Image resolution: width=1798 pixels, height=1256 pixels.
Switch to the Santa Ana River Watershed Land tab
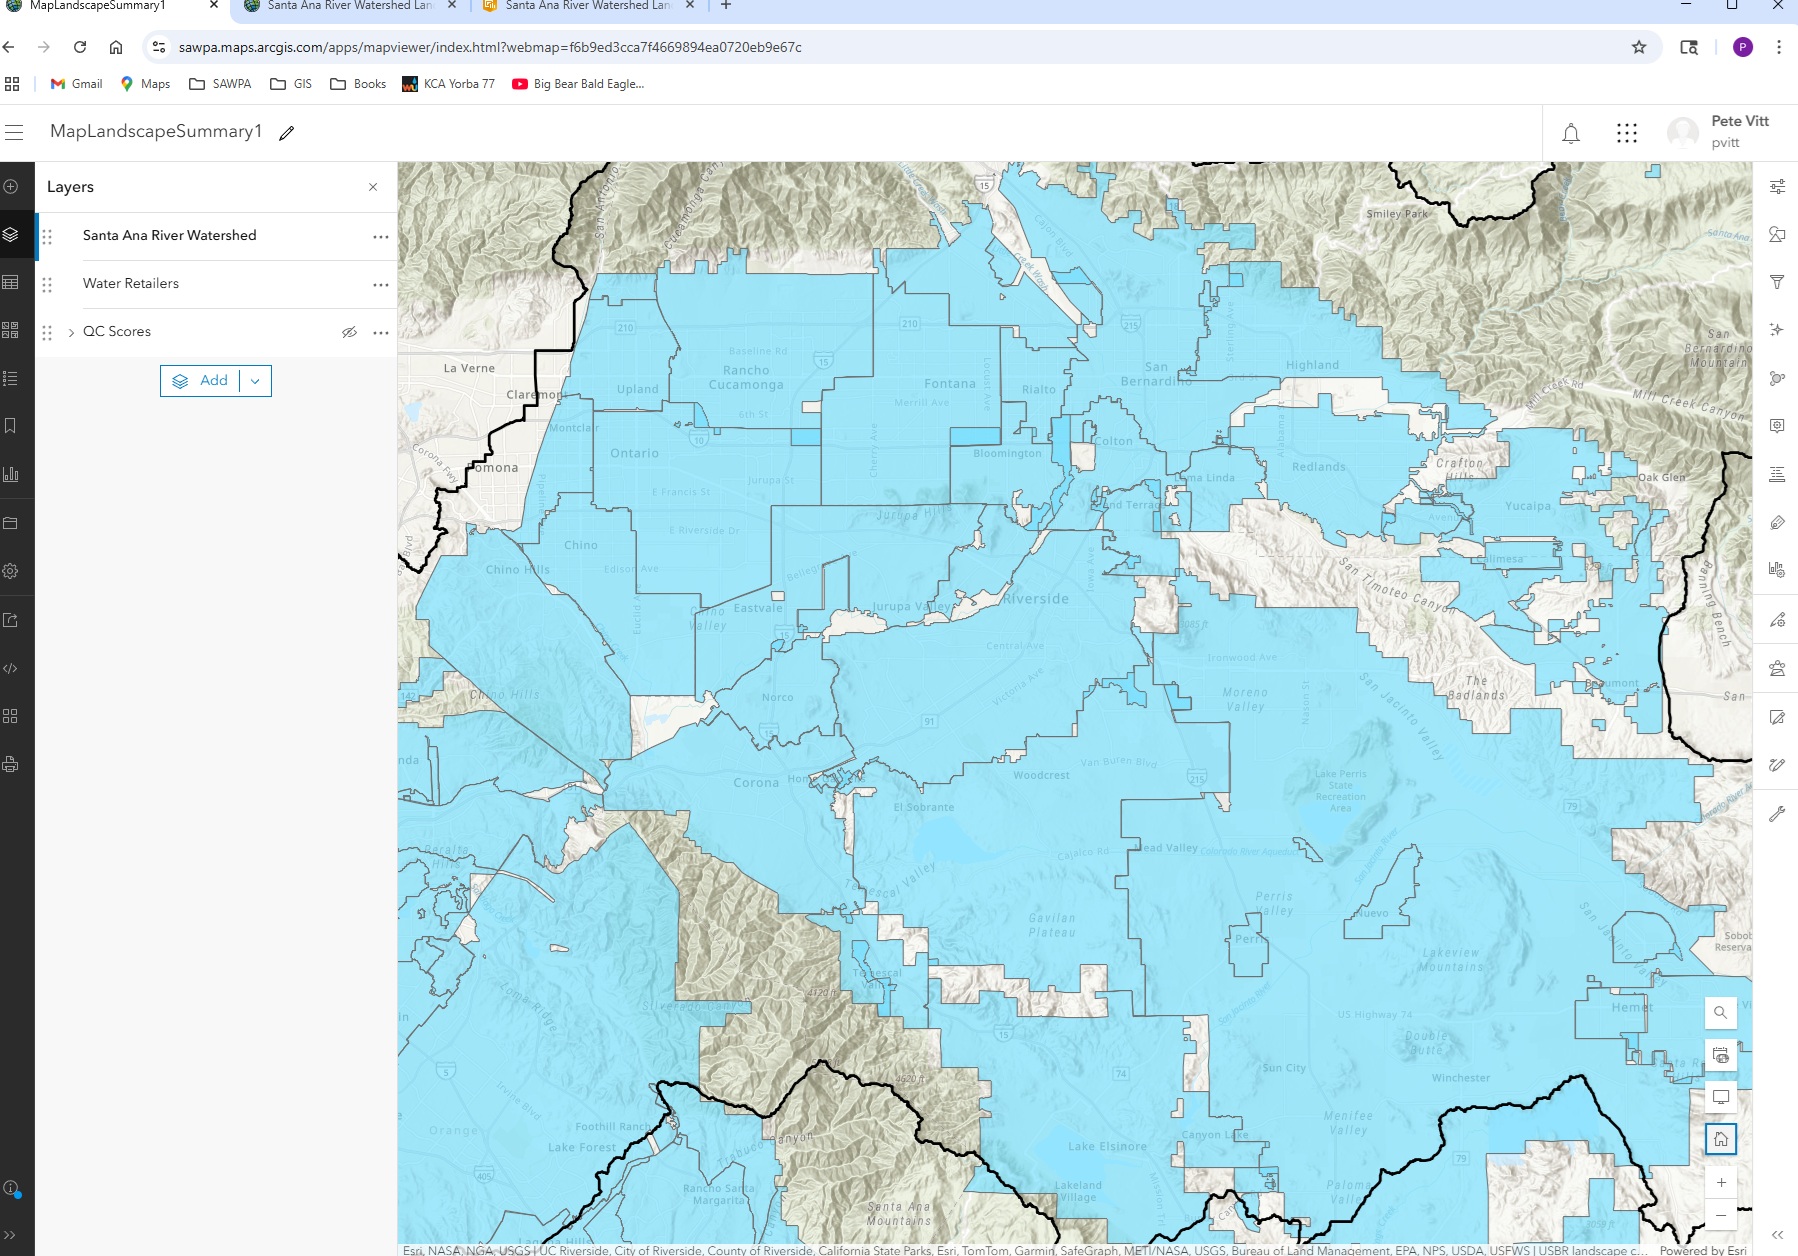348,6
